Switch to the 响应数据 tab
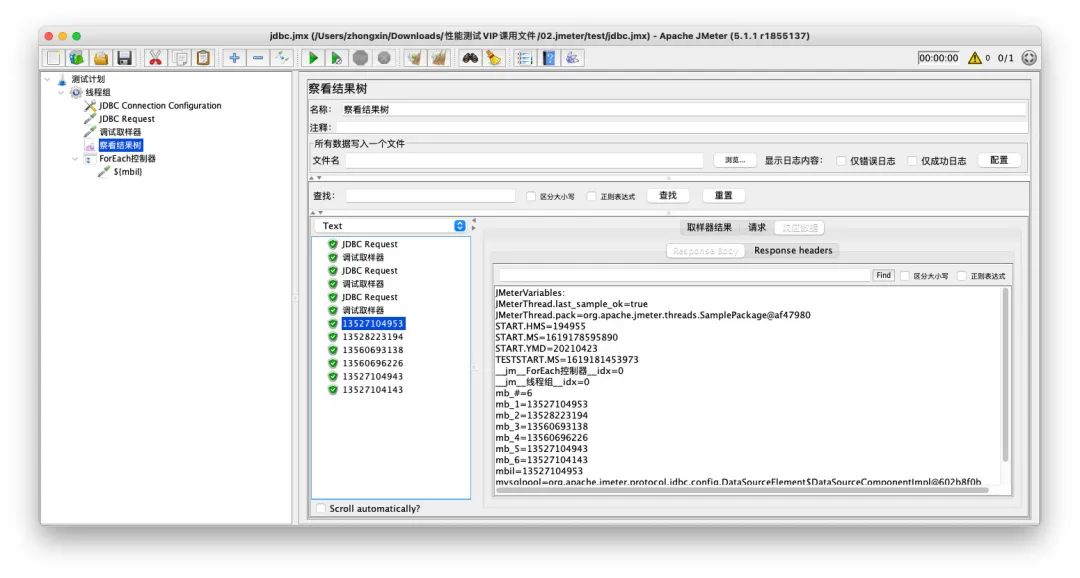Image resolution: width=1080 pixels, height=578 pixels. pyautogui.click(x=800, y=227)
